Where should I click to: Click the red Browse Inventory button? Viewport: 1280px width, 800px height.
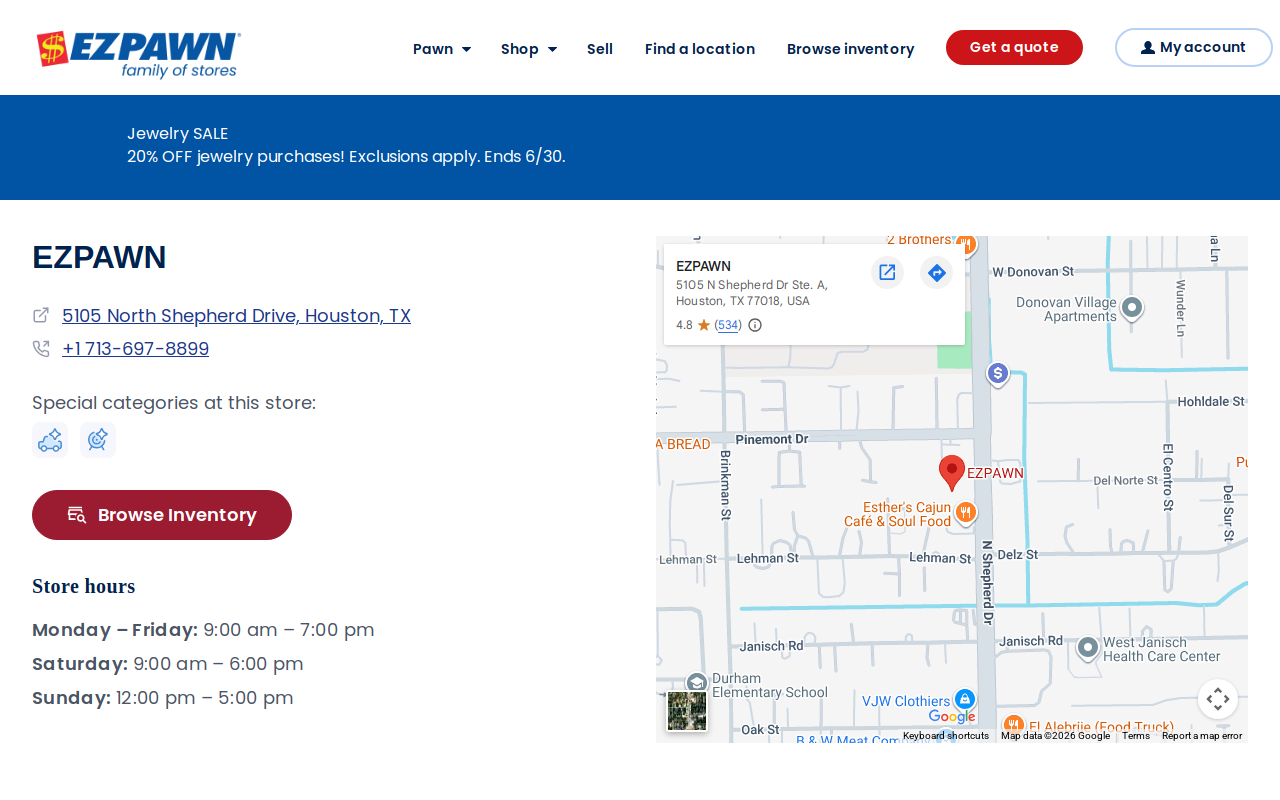click(162, 515)
